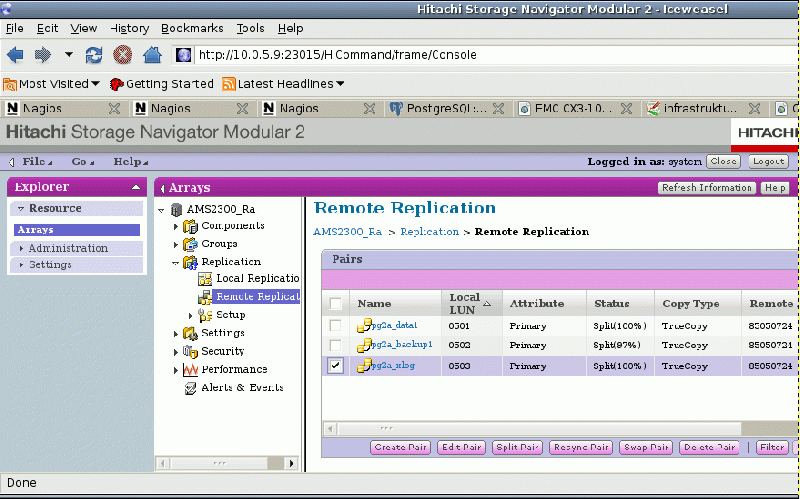This screenshot has height=499, width=800.
Task: Click the AMS2300_Ra array icon
Action: tap(177, 209)
